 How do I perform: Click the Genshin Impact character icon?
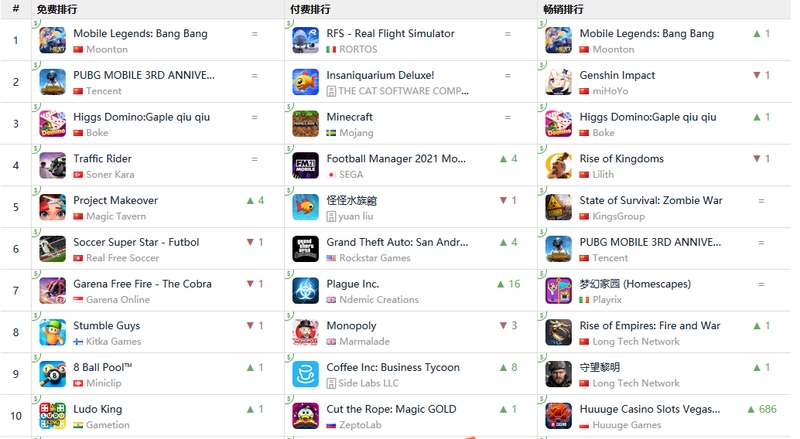click(x=558, y=82)
